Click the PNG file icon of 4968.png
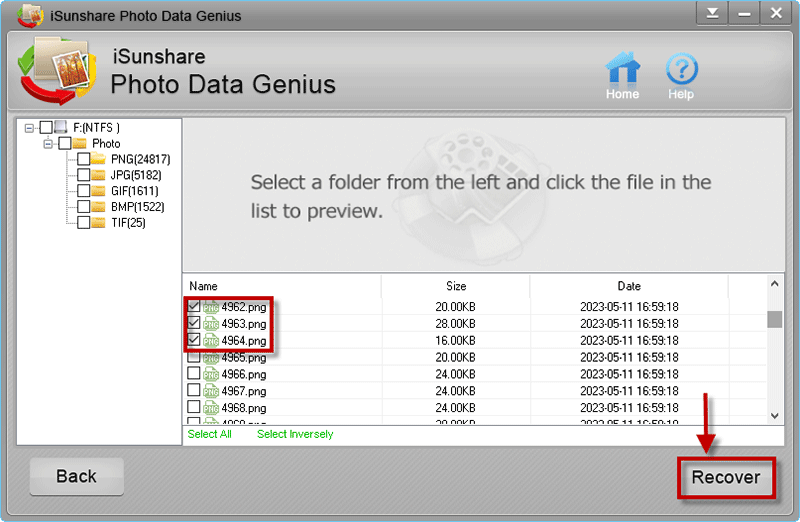This screenshot has height=522, width=800. 211,408
